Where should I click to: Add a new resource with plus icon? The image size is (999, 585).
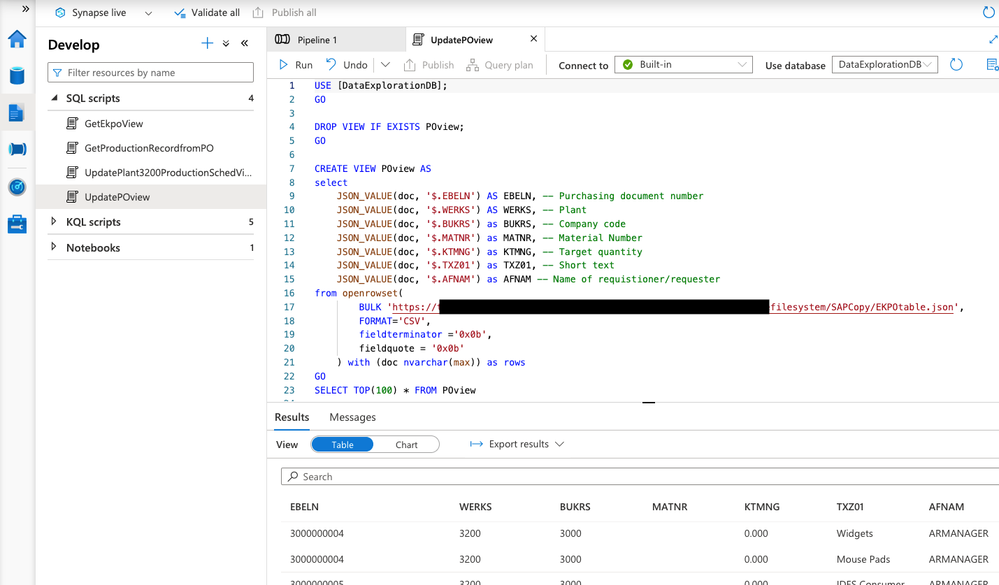click(x=207, y=44)
